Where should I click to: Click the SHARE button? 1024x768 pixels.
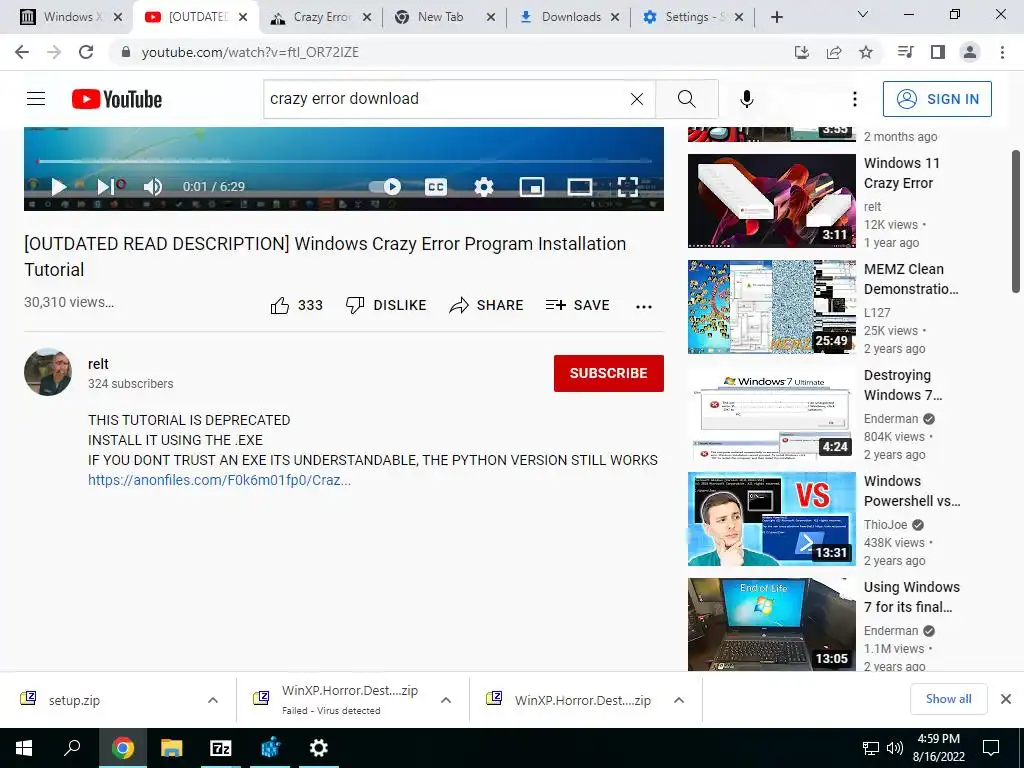click(x=487, y=306)
